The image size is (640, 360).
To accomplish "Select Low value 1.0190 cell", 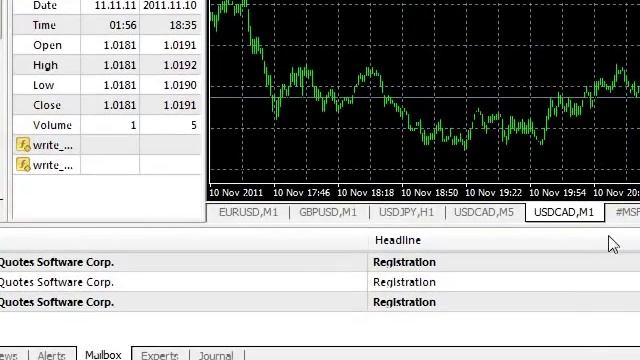I will (x=170, y=85).
